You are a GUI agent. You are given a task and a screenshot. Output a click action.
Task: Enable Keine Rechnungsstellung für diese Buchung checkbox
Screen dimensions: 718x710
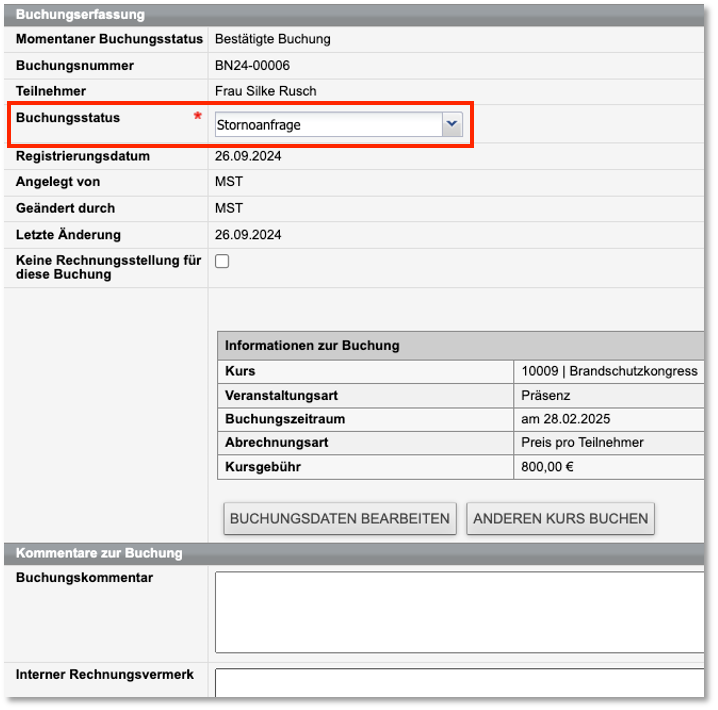(222, 261)
